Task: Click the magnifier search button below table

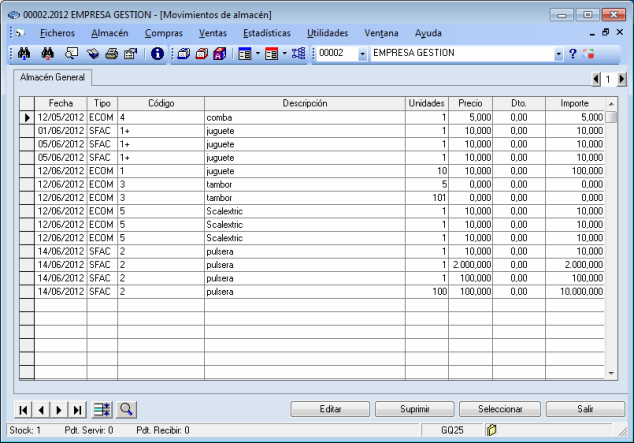Action: click(127, 409)
